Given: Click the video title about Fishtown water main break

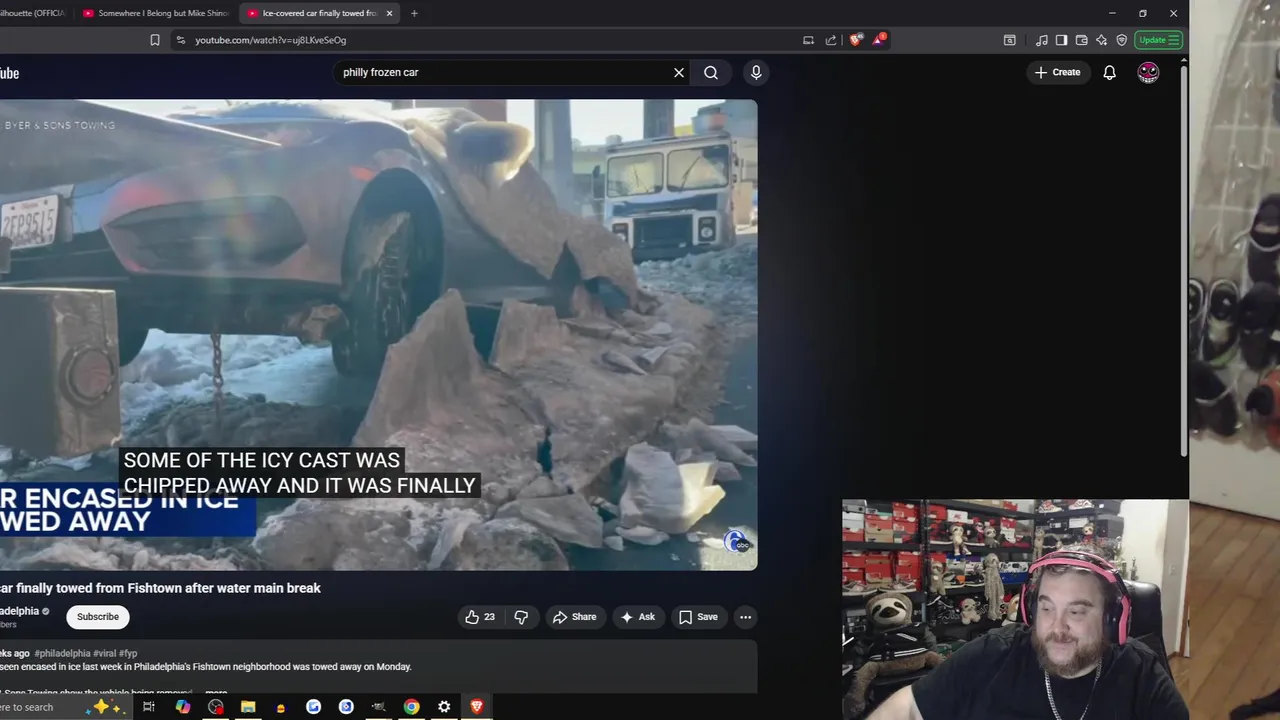Looking at the screenshot, I should pyautogui.click(x=160, y=588).
